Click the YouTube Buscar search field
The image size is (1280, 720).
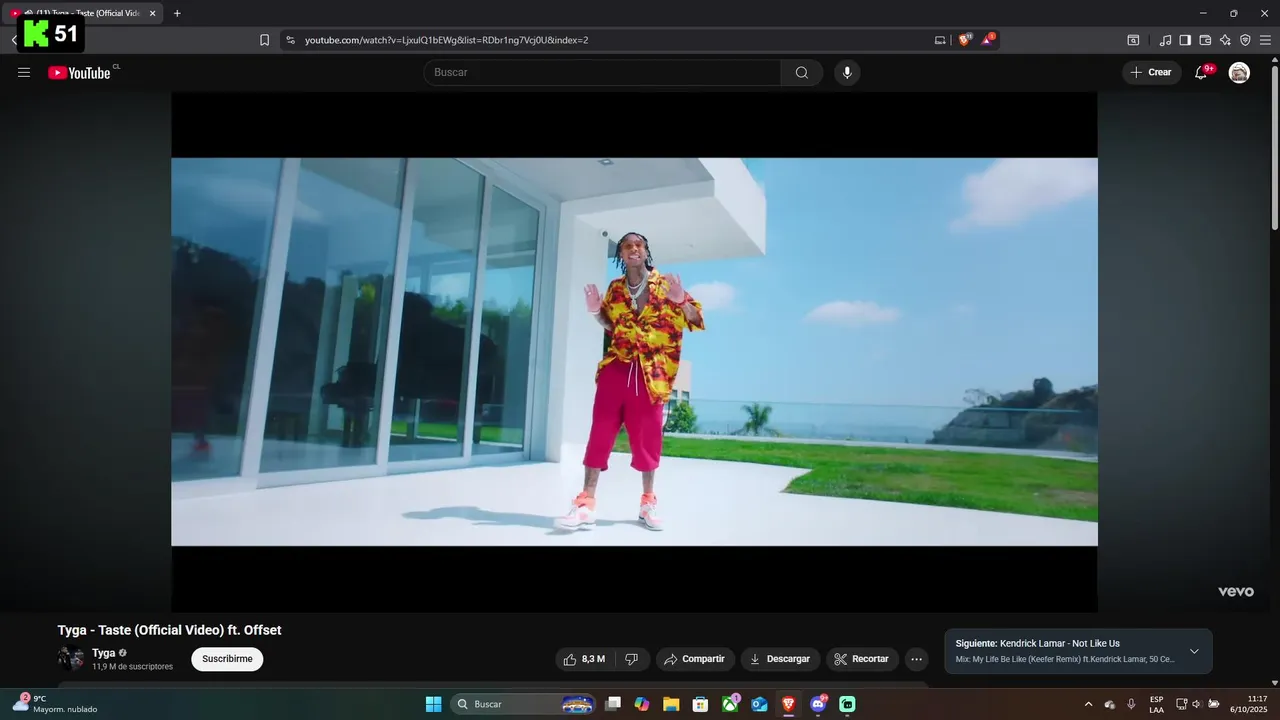tap(602, 72)
